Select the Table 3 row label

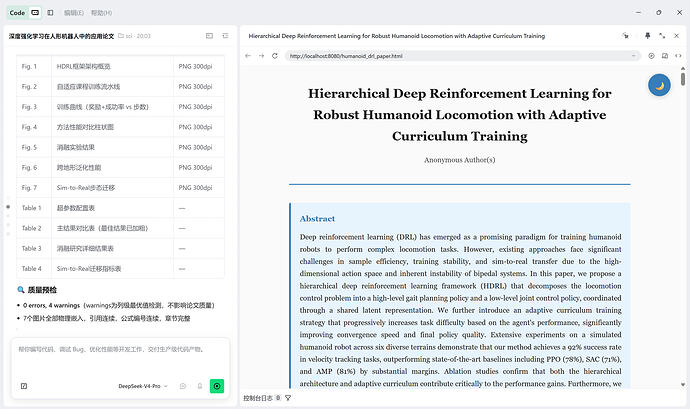32,249
